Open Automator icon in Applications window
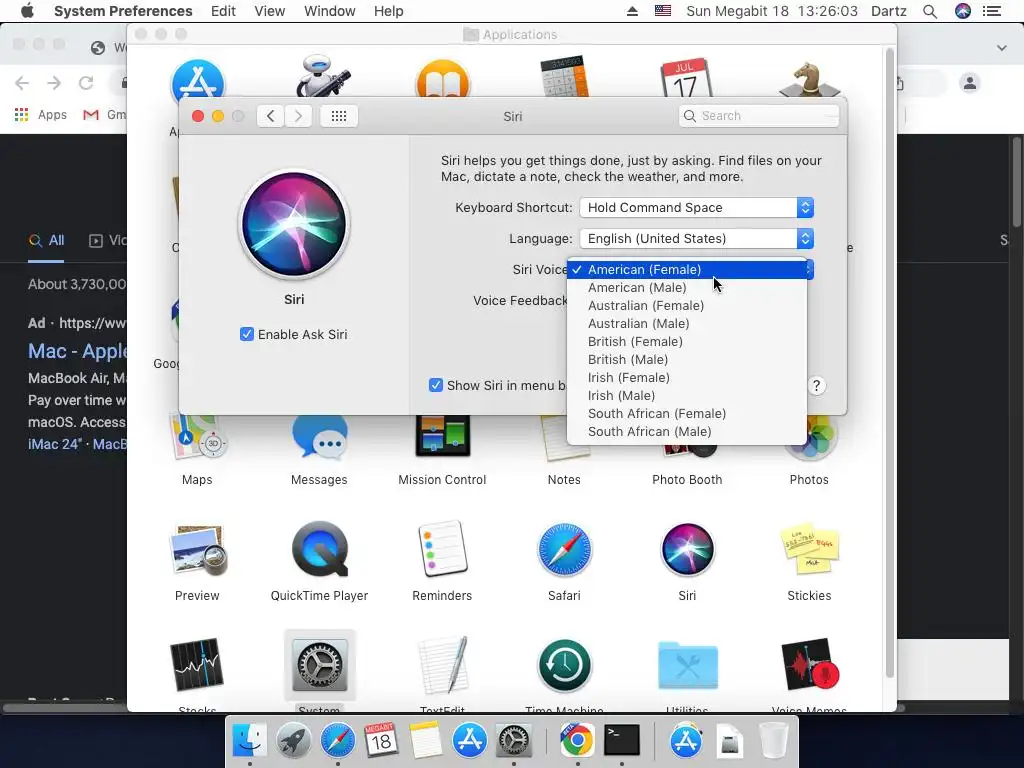This screenshot has height=768, width=1024. [x=322, y=77]
